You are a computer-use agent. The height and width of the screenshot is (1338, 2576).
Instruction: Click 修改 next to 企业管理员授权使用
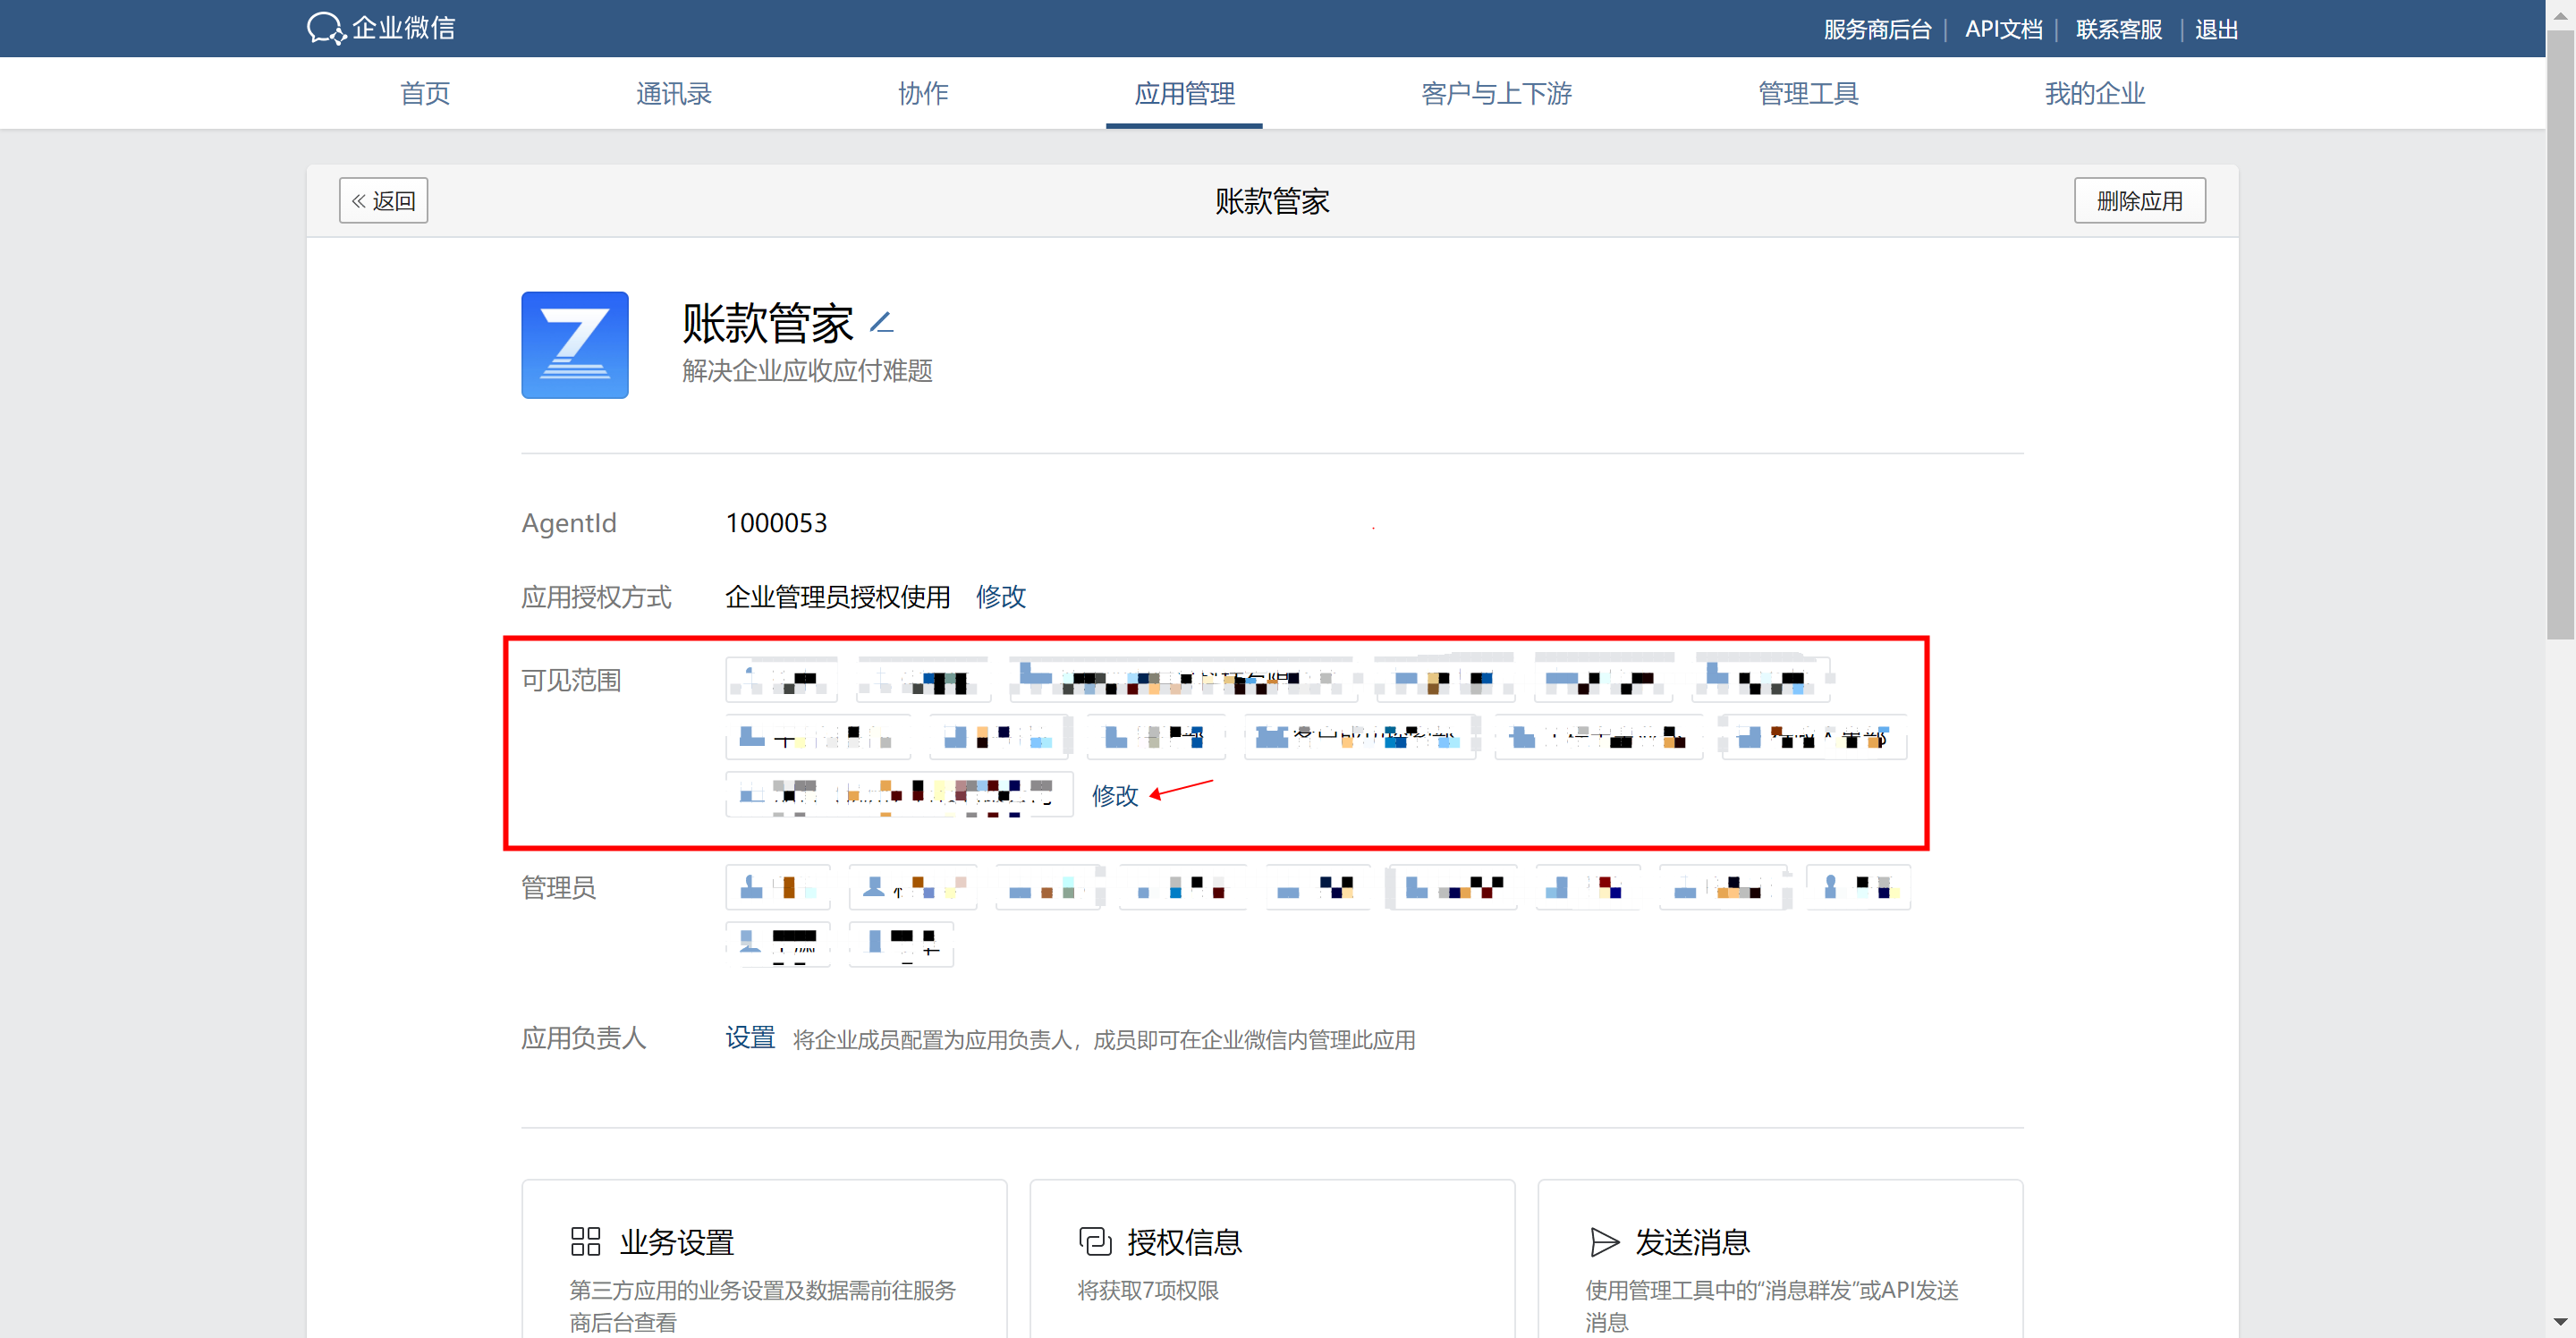coord(1000,596)
